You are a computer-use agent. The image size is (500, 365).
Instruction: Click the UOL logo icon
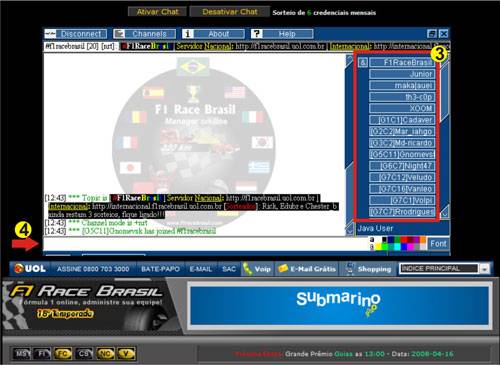tap(30, 268)
